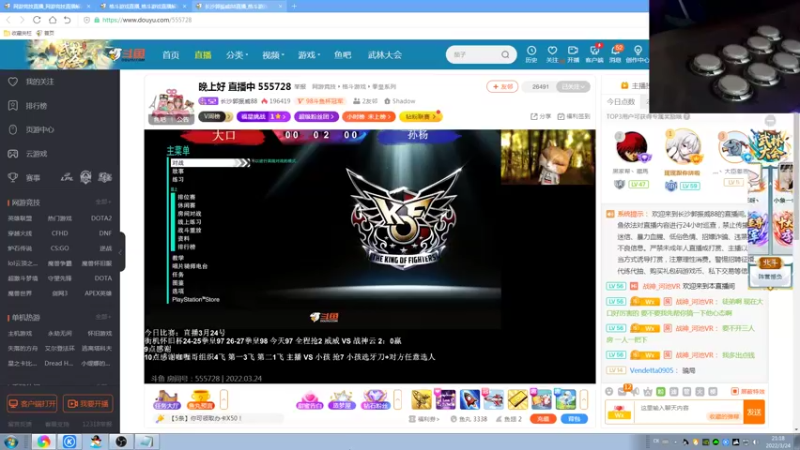Toggle the 屏蔽特效 block-effects checkbox
Viewport: 800px width, 450px height.
(735, 391)
